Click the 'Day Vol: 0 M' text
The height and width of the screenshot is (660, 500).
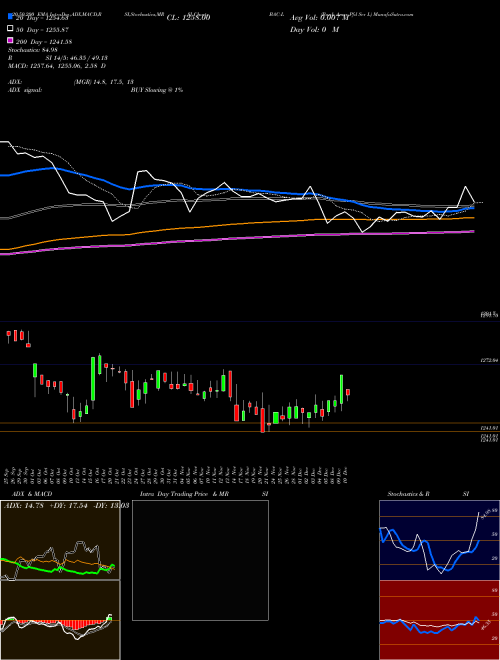pyautogui.click(x=314, y=29)
